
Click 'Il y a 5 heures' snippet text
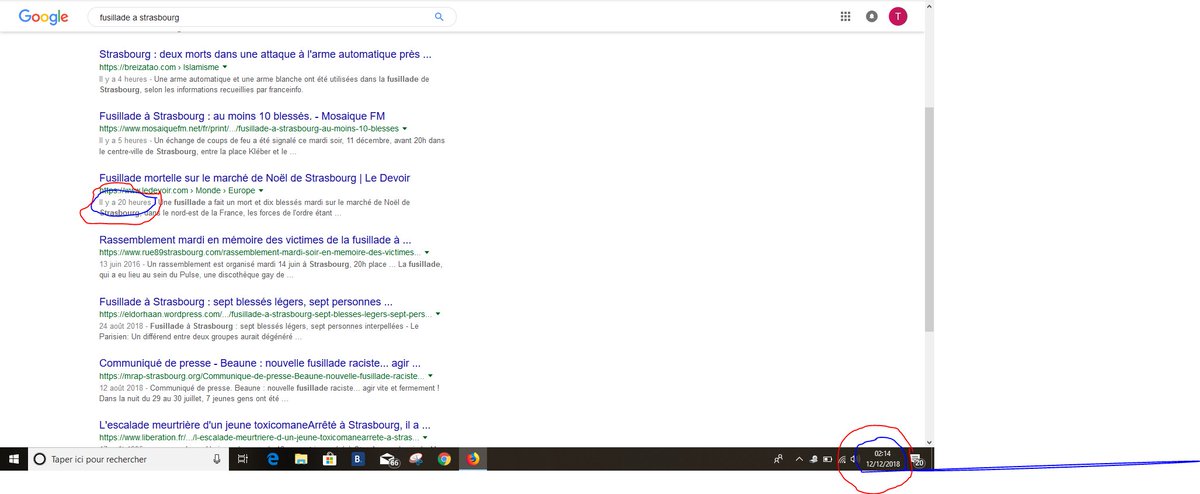(123, 141)
